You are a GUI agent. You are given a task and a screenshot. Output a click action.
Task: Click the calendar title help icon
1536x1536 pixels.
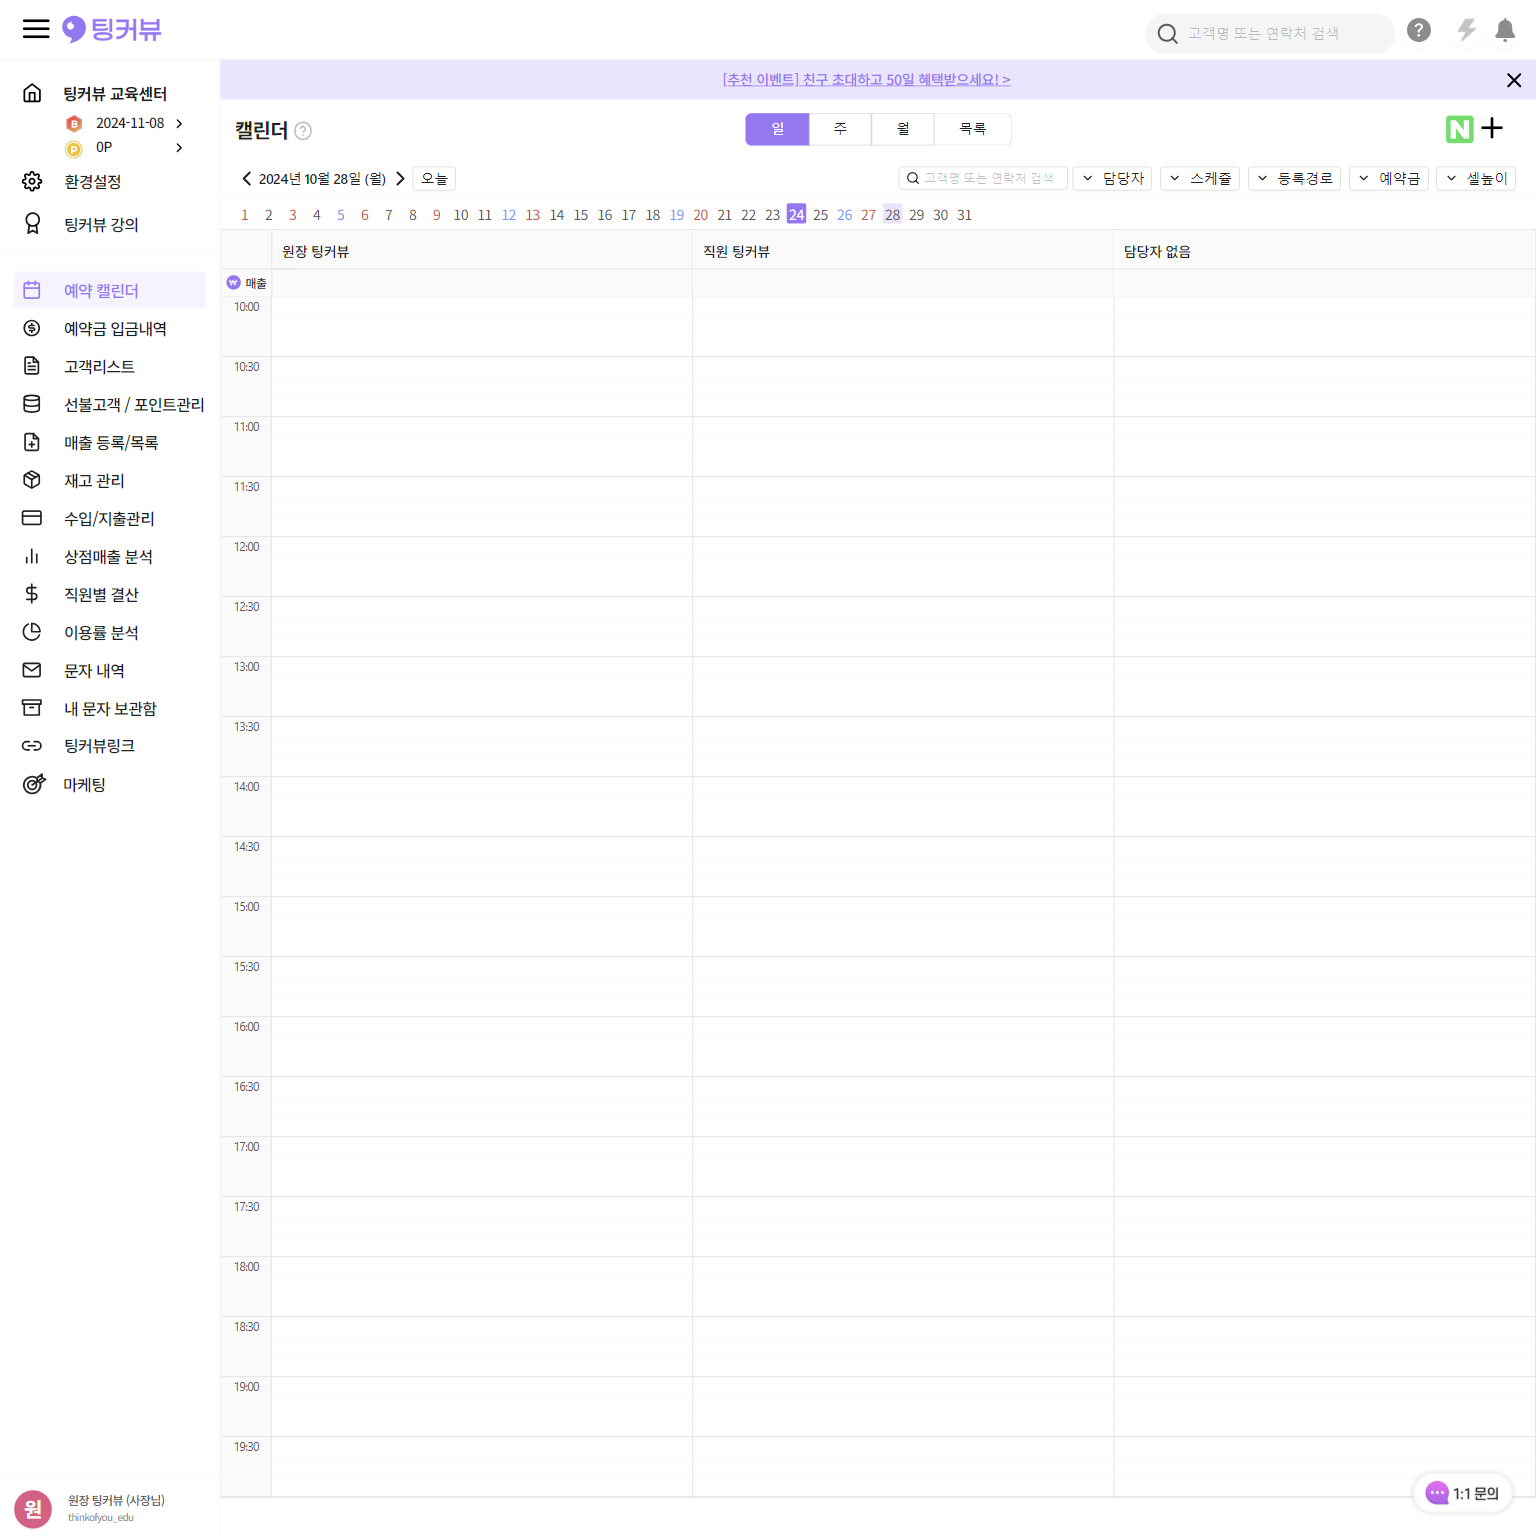[303, 131]
